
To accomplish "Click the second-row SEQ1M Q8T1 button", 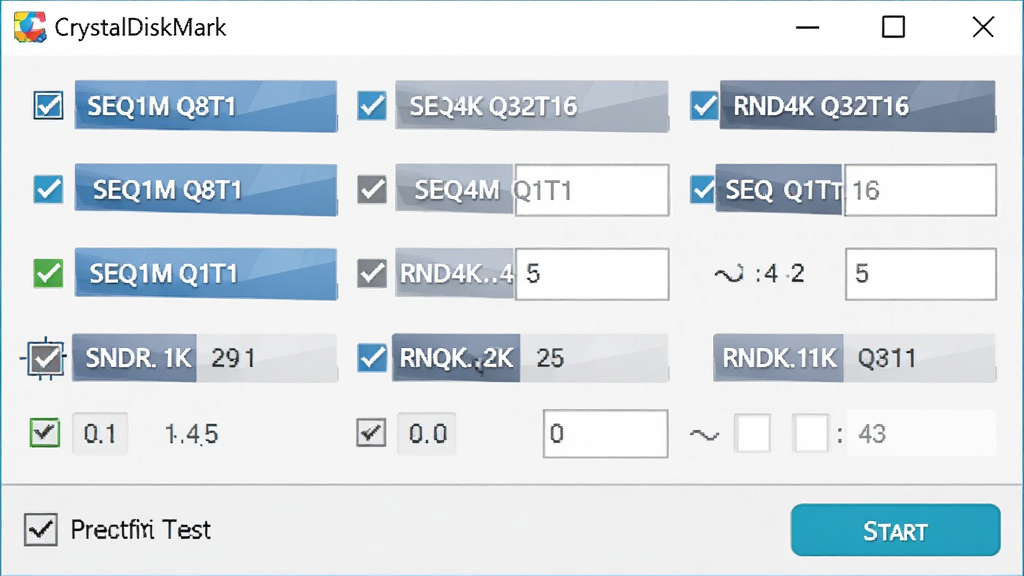I will 206,189.
